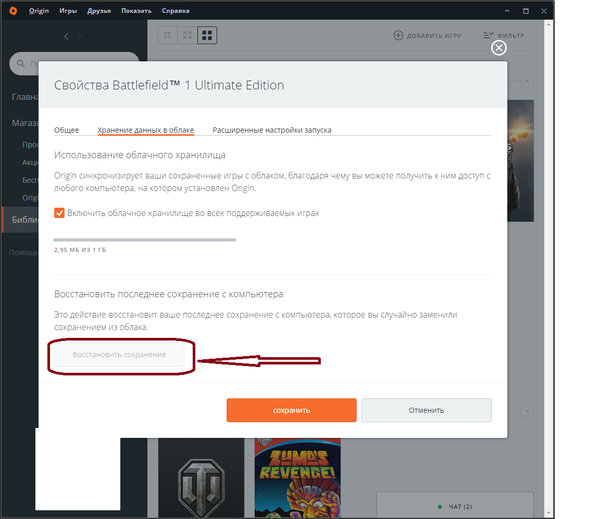
Task: Click the orange Сохранить button
Action: 291,410
